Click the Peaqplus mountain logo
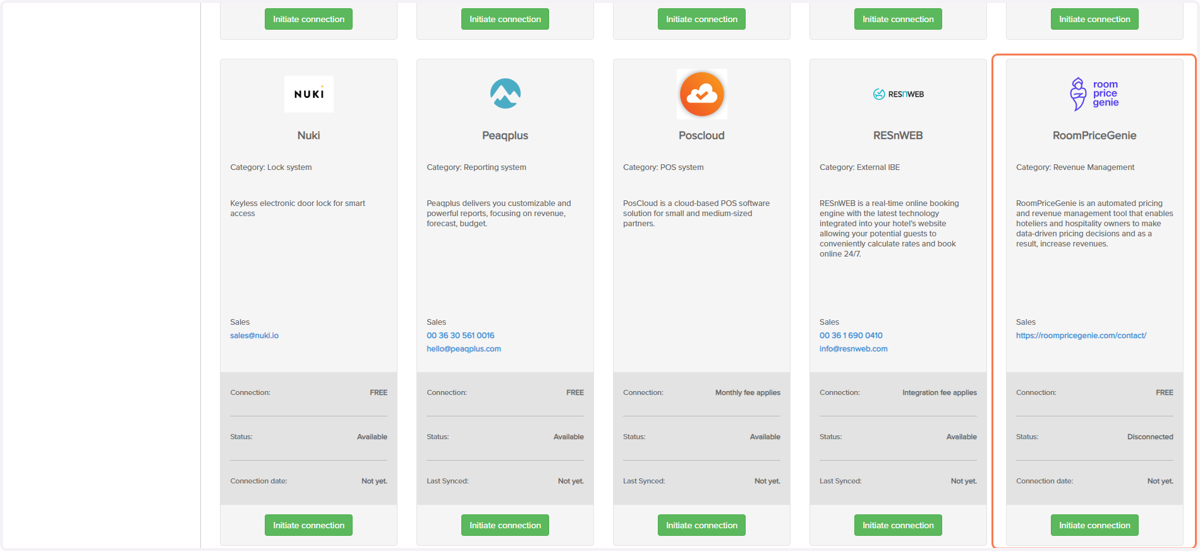Image resolution: width=1200 pixels, height=551 pixels. click(505, 94)
